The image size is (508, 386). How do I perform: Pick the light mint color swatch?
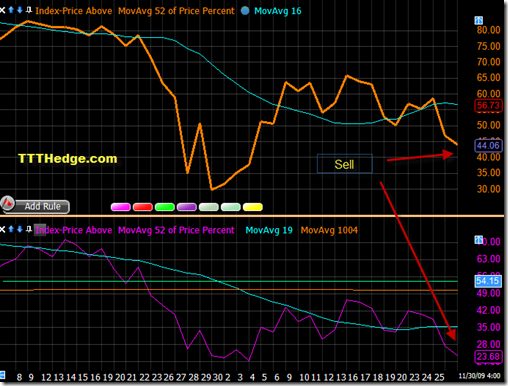coord(231,207)
